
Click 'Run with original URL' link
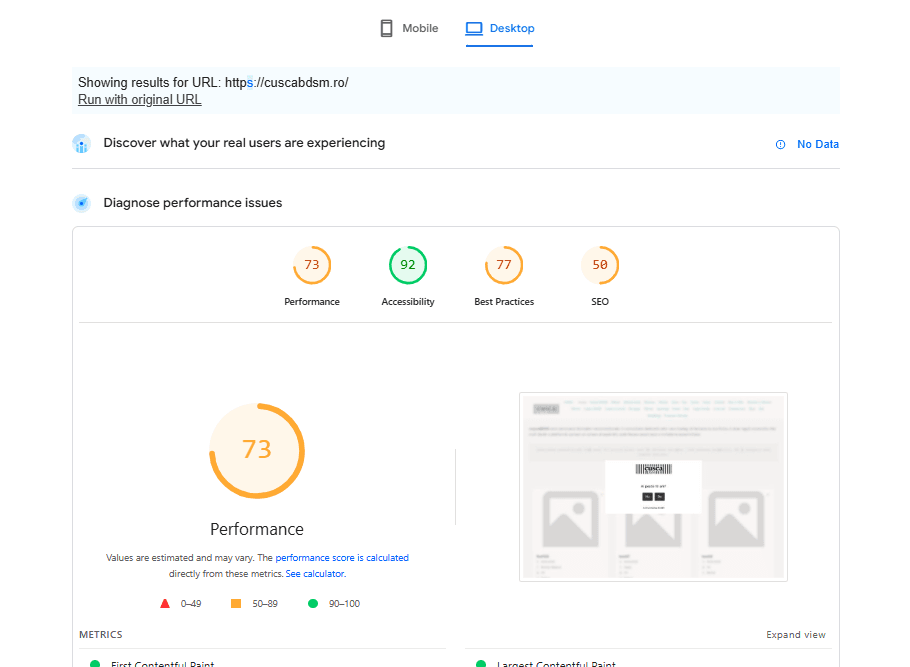point(139,100)
